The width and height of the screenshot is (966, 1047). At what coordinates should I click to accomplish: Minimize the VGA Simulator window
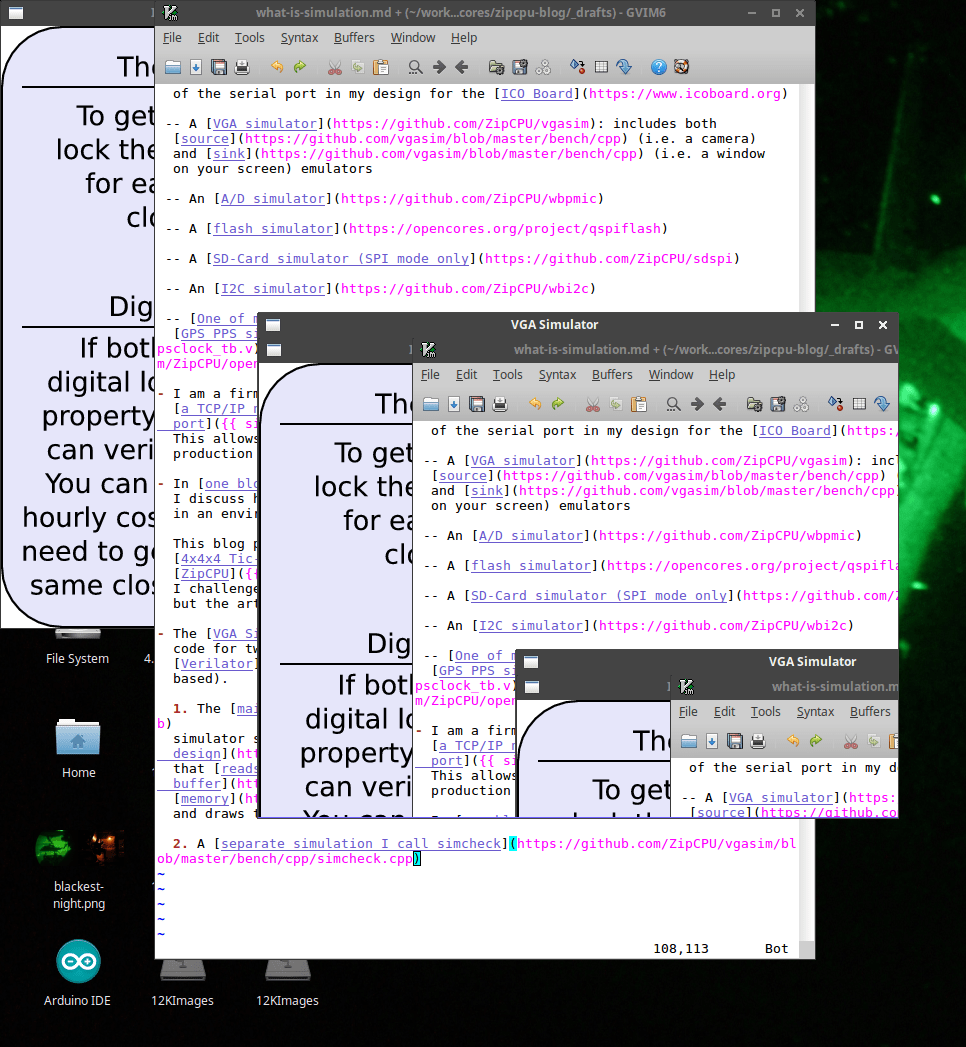tap(834, 325)
